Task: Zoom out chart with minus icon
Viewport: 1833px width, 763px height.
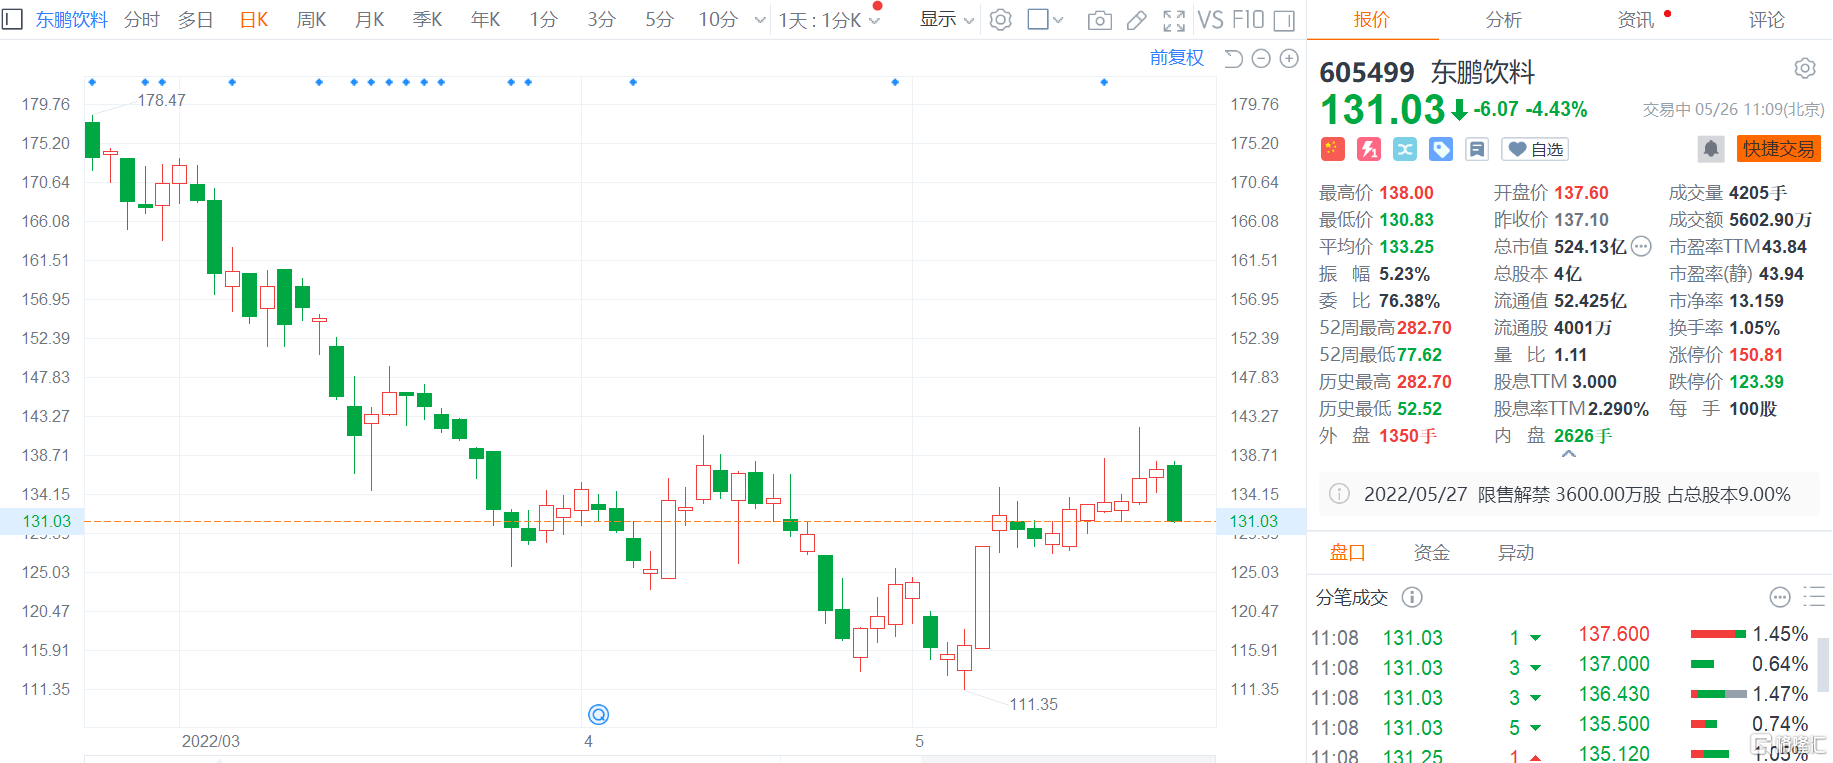Action: pos(1261,59)
